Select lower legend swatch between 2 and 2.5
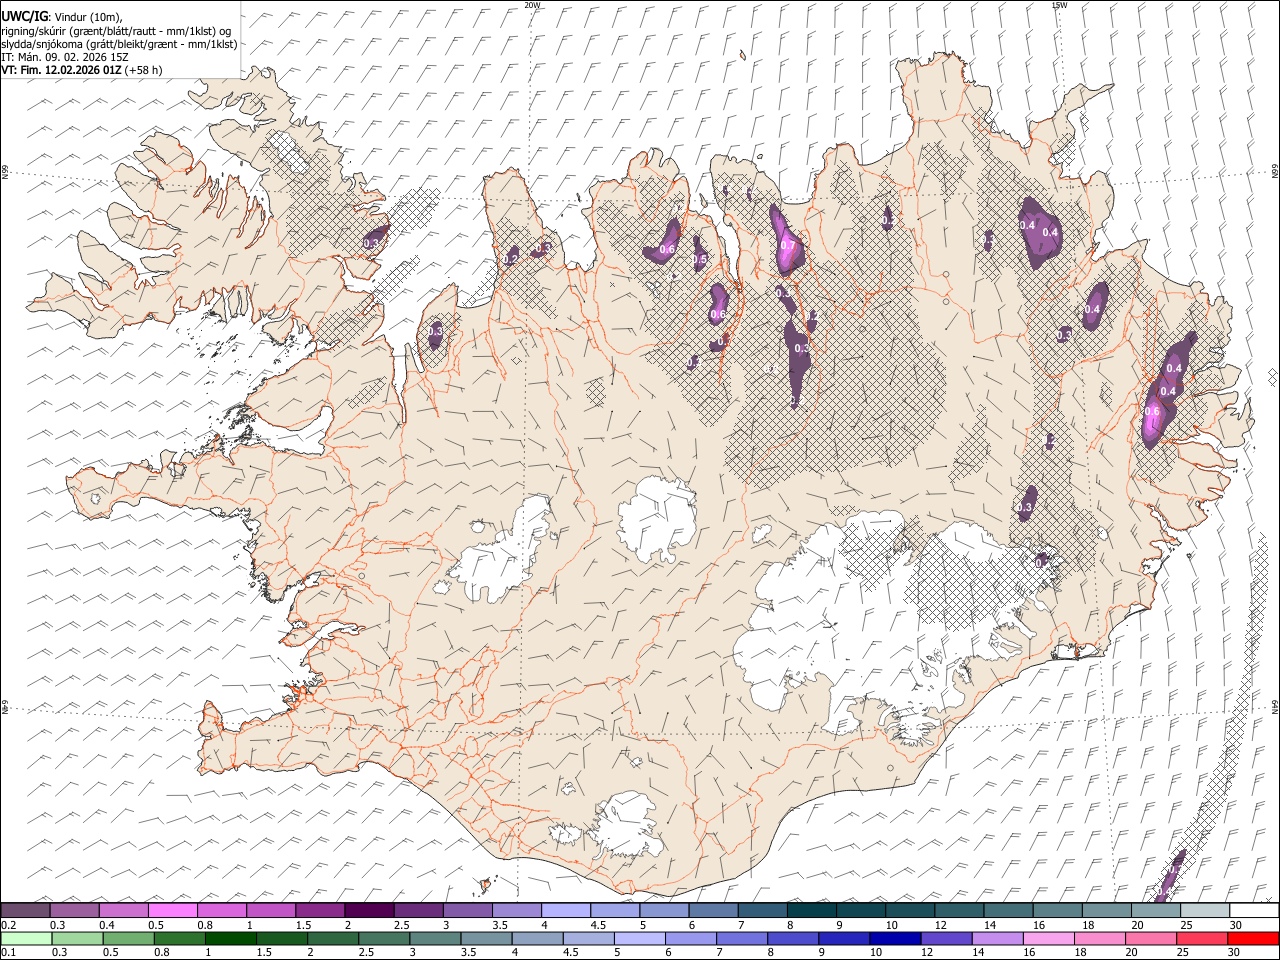Viewport: 1280px width, 960px height. [x=333, y=938]
